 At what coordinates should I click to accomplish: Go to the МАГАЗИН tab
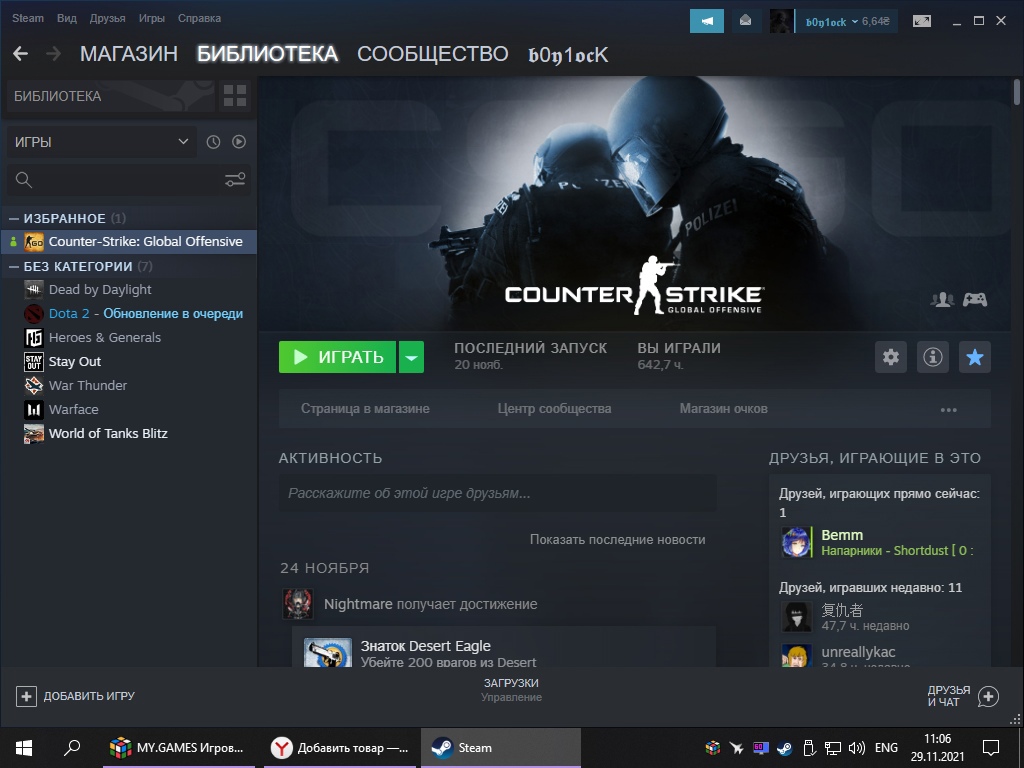(x=129, y=54)
